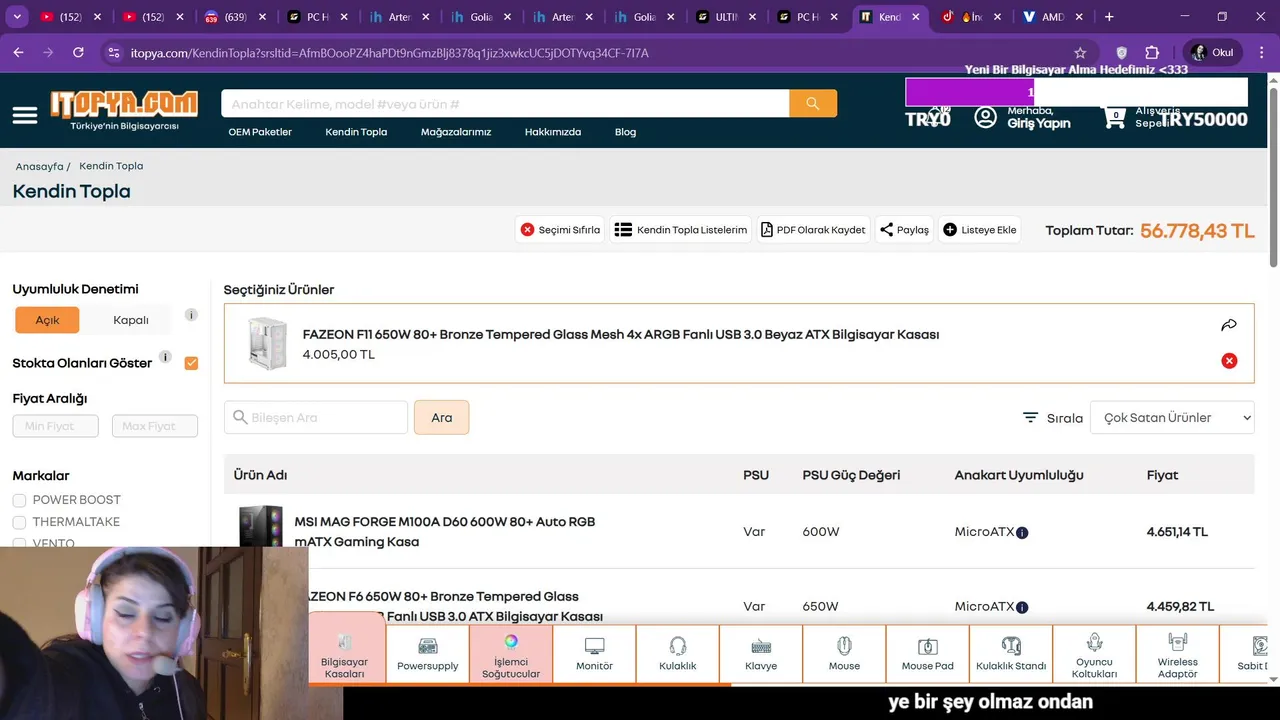Screen dimensions: 1280x720
Task: Click info icon beside Stokta Olanları Göster
Action: click(165, 357)
